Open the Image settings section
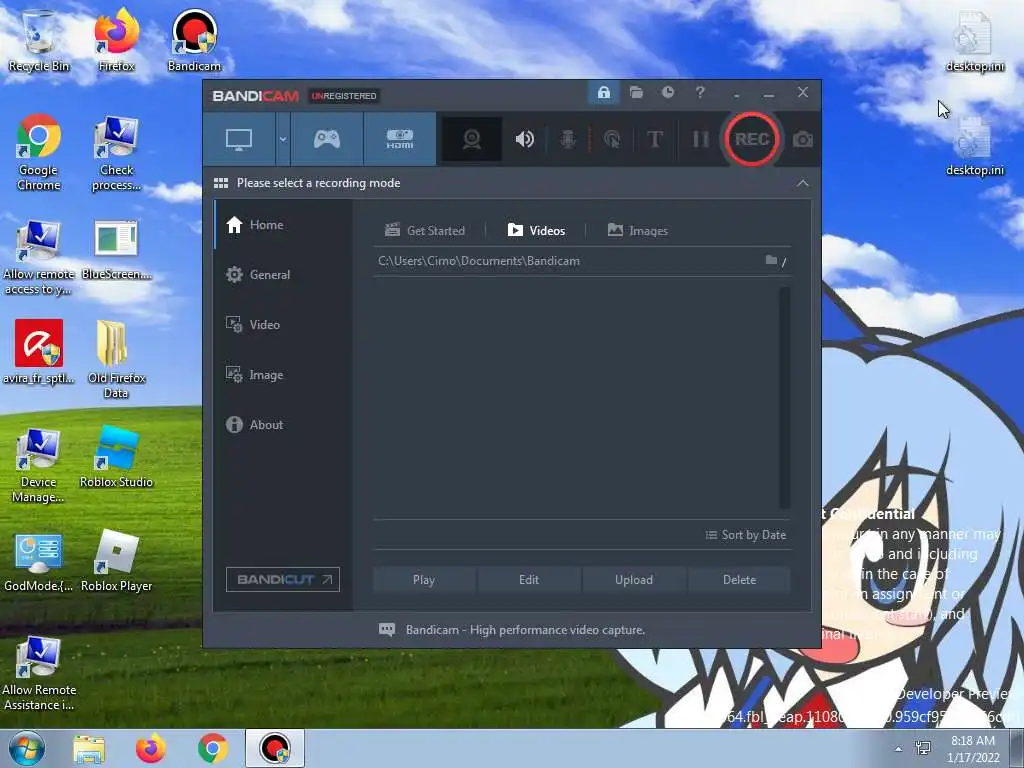Image resolution: width=1024 pixels, height=768 pixels. pos(283,375)
